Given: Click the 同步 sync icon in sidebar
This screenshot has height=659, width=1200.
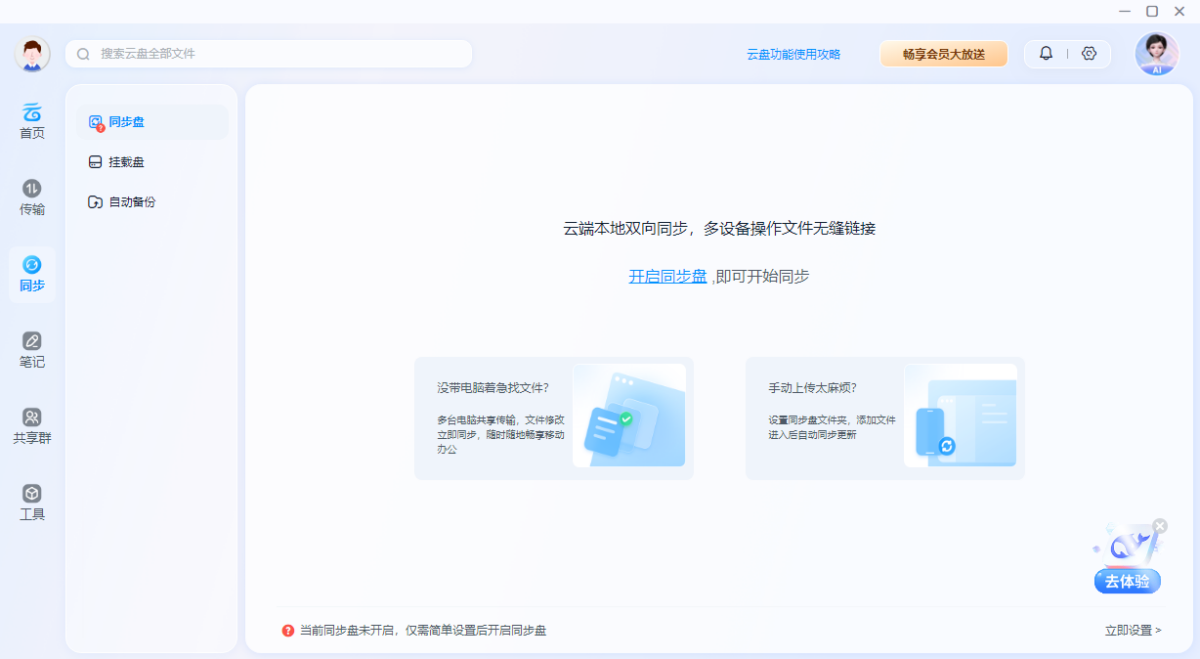Looking at the screenshot, I should (31, 274).
